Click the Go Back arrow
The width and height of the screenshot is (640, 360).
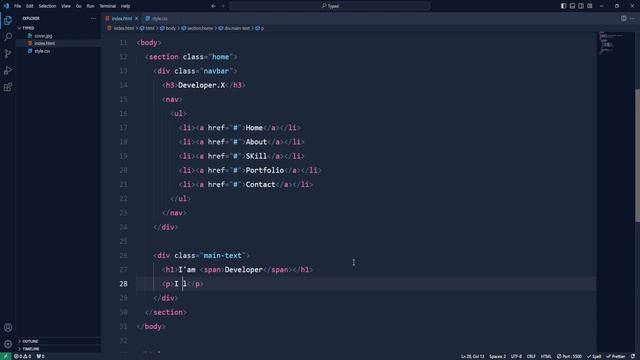pyautogui.click(x=213, y=6)
